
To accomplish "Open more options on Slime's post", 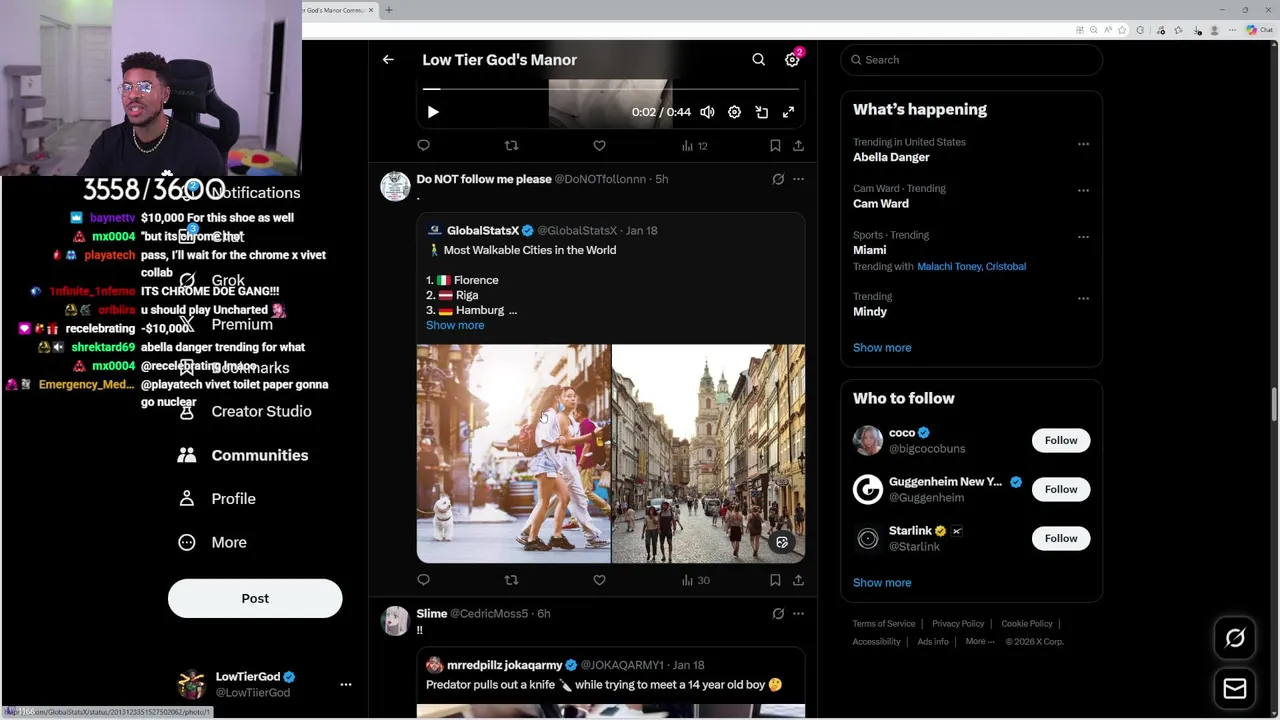I will coord(798,613).
